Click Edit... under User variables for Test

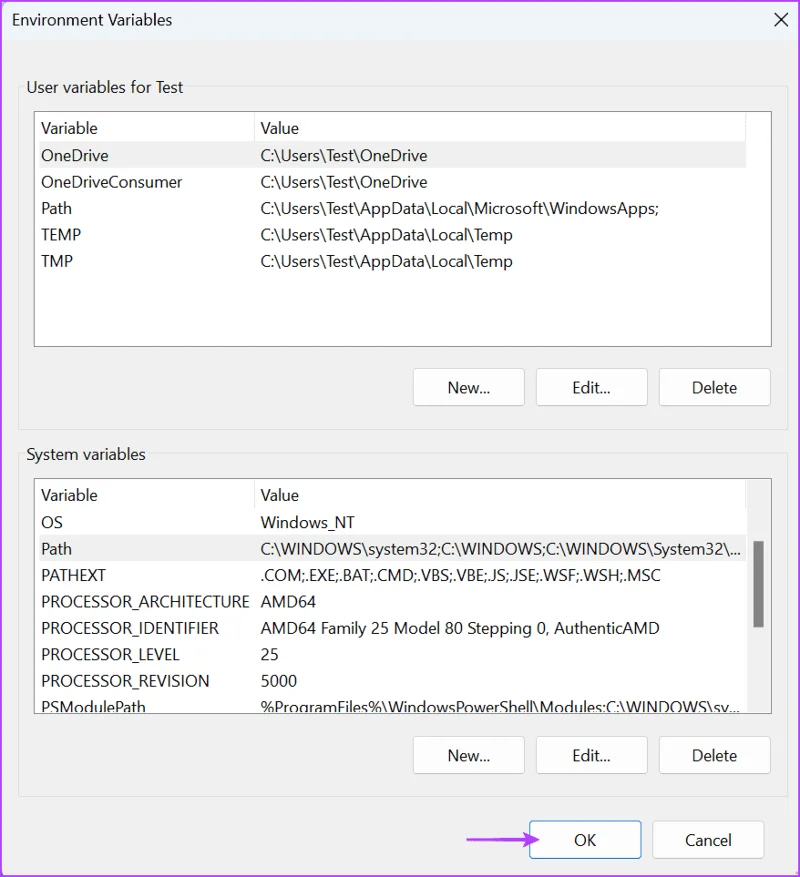[592, 387]
